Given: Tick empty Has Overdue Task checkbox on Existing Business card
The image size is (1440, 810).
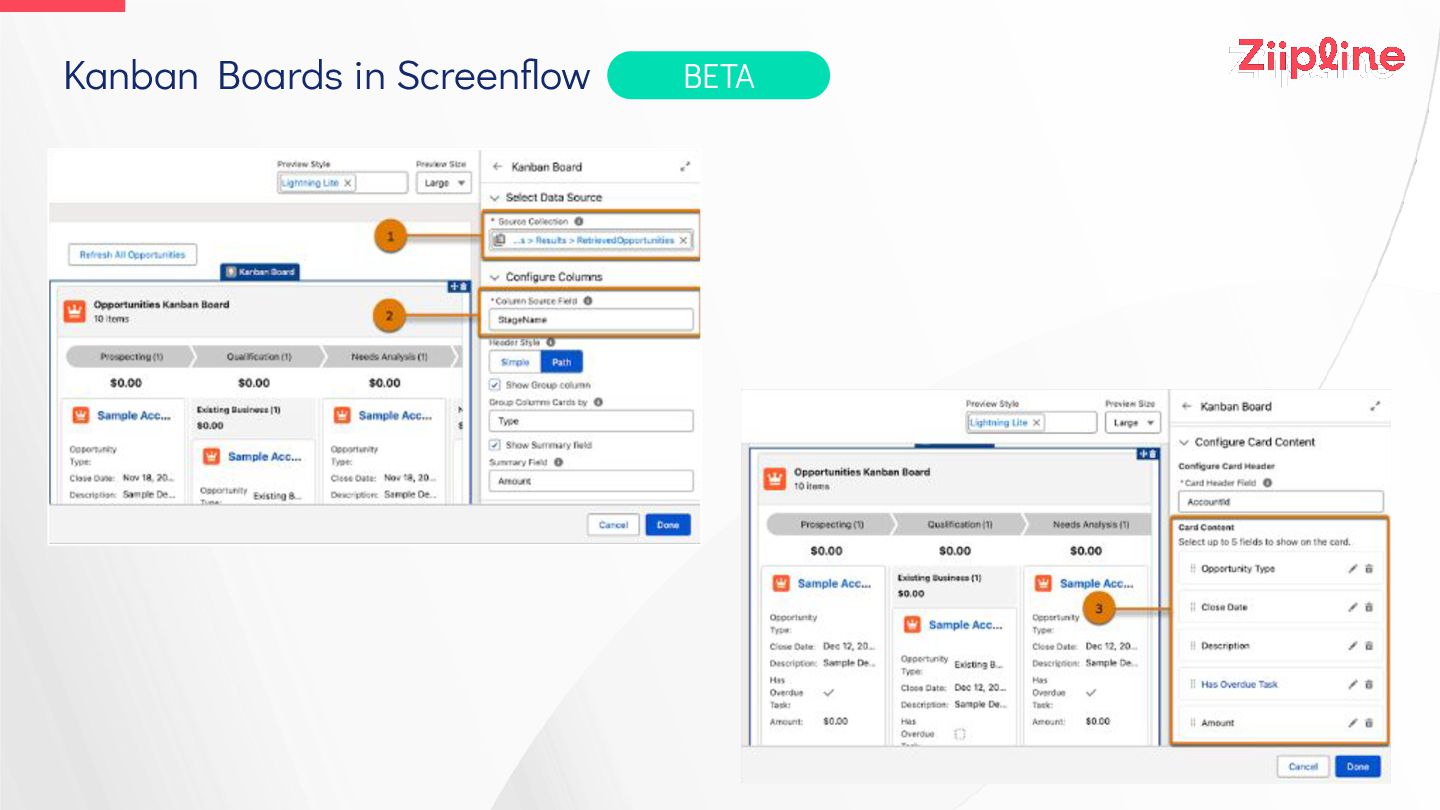Looking at the screenshot, I should pos(959,734).
